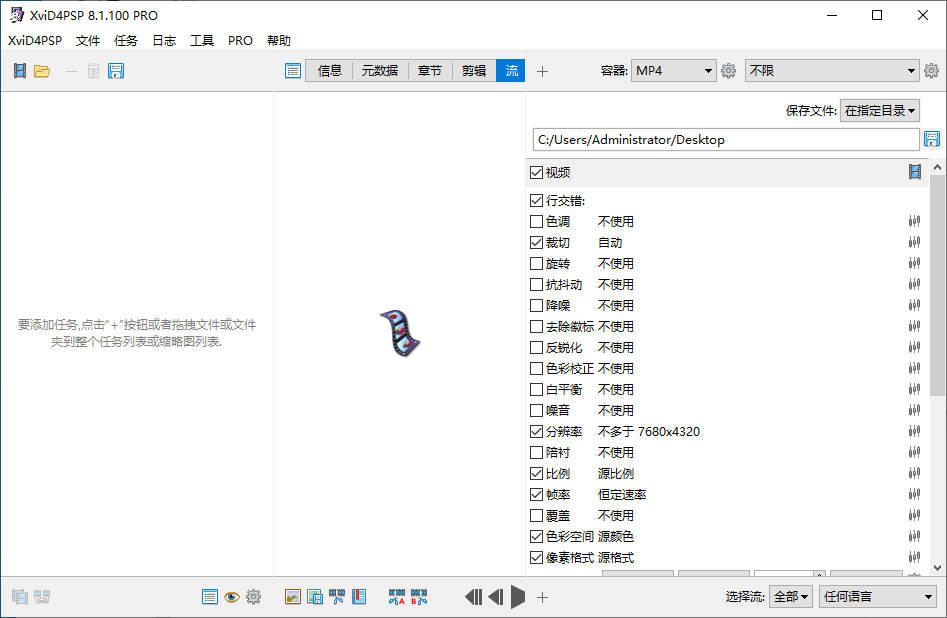Click the 源比例 aspect ratio value

click(x=616, y=474)
